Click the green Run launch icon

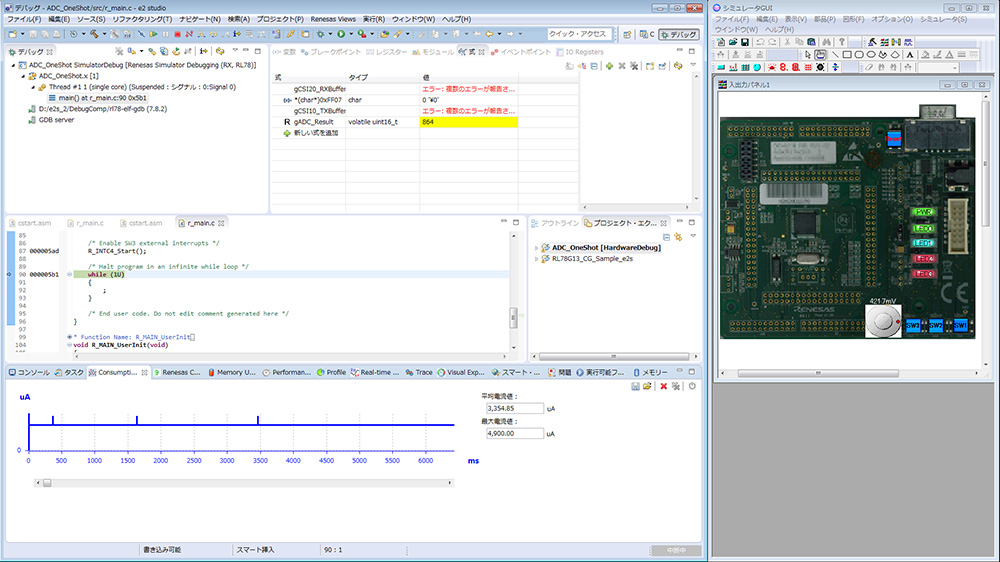tap(341, 34)
